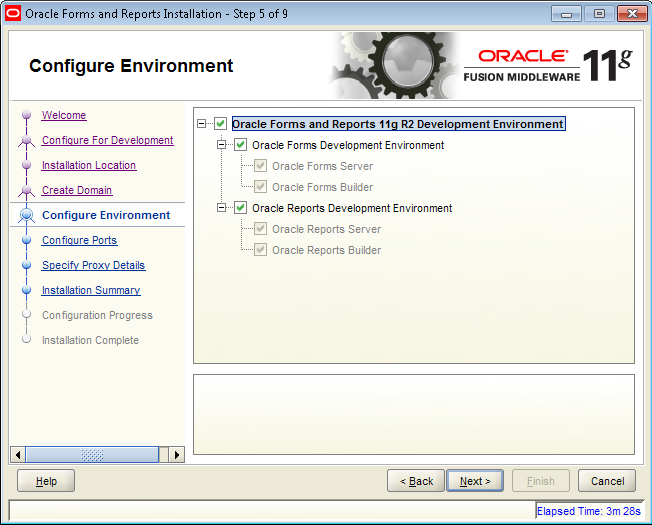The width and height of the screenshot is (652, 525).
Task: Click the Installation Location step bullet icon
Action: [x=27, y=165]
